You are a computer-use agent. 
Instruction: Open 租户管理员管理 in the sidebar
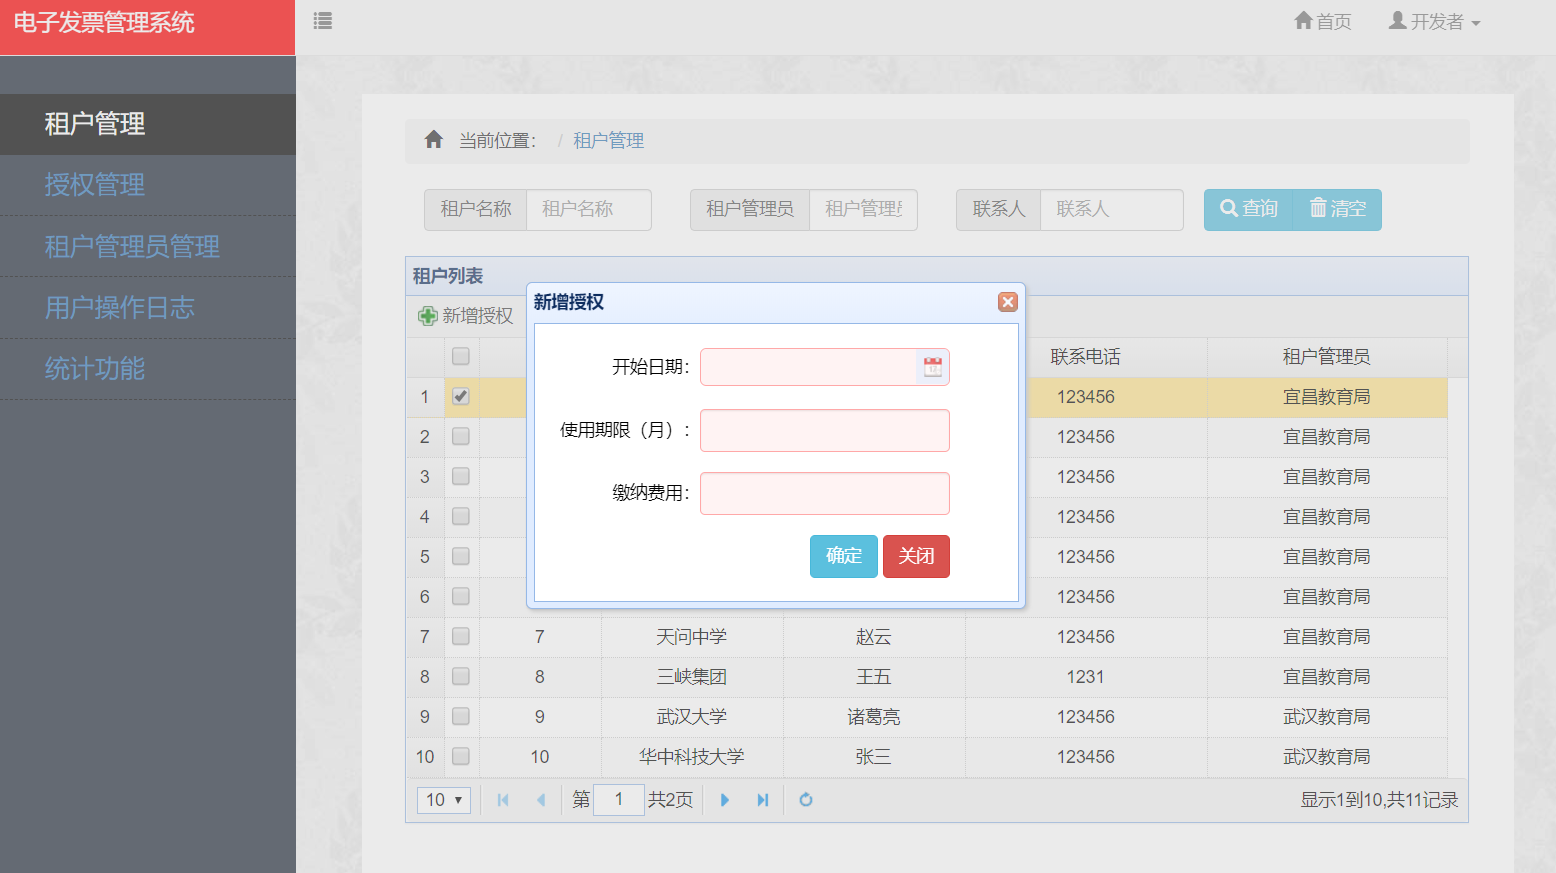tap(148, 246)
